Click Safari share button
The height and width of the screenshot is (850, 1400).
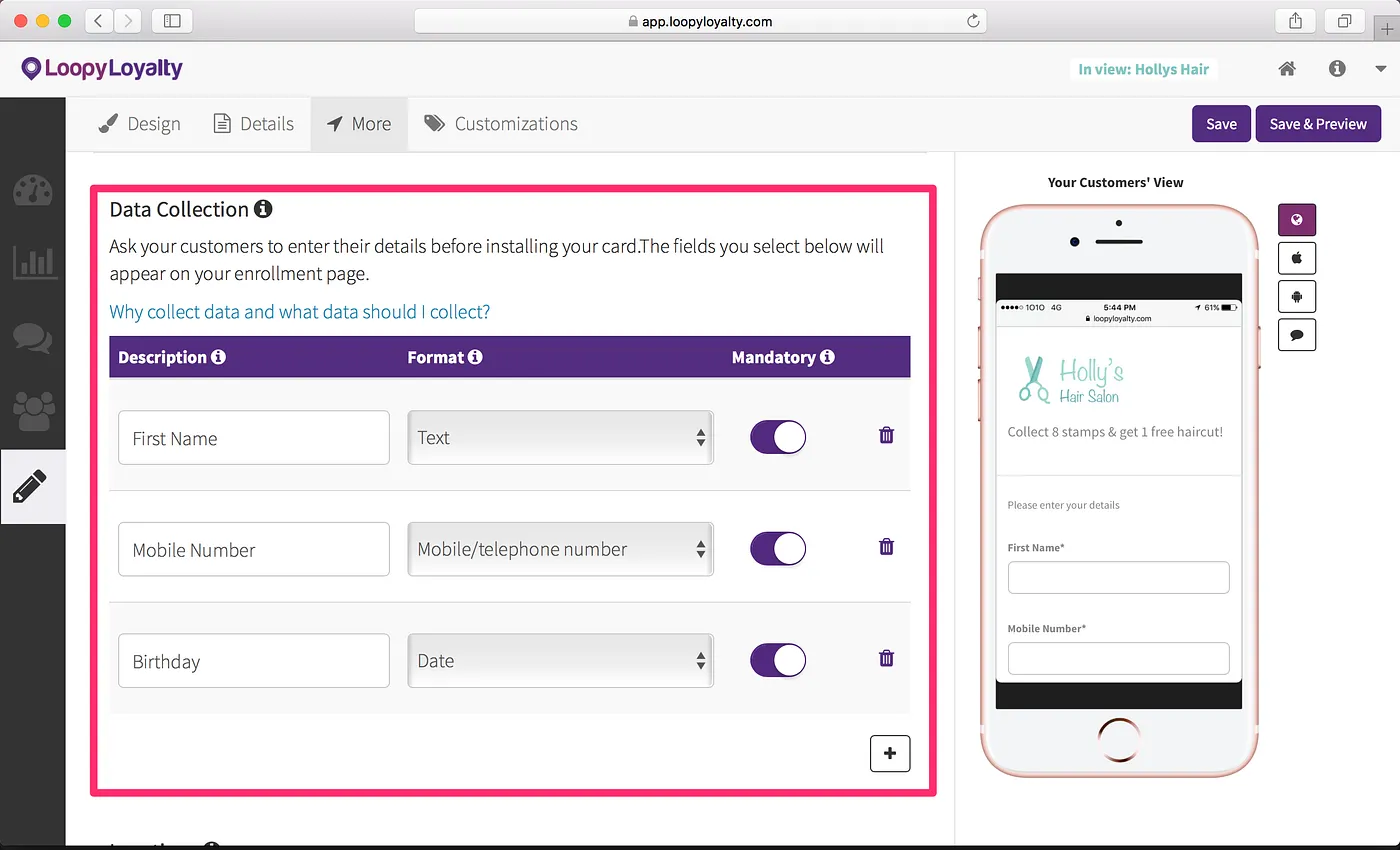[x=1295, y=20]
